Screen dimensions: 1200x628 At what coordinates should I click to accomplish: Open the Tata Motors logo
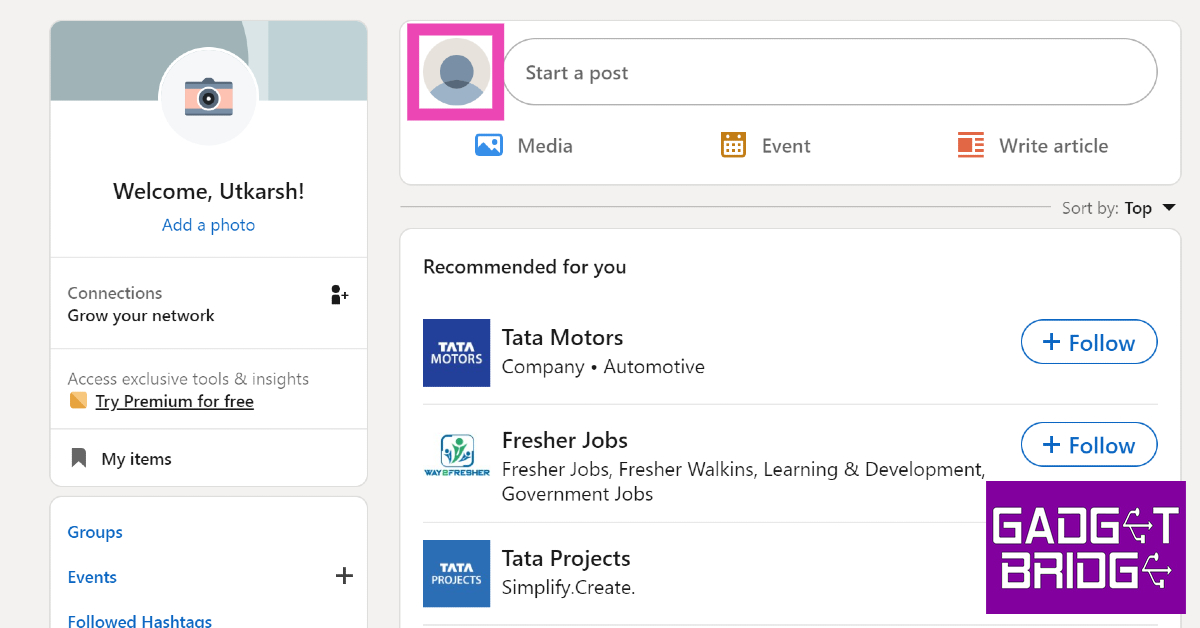click(x=456, y=353)
